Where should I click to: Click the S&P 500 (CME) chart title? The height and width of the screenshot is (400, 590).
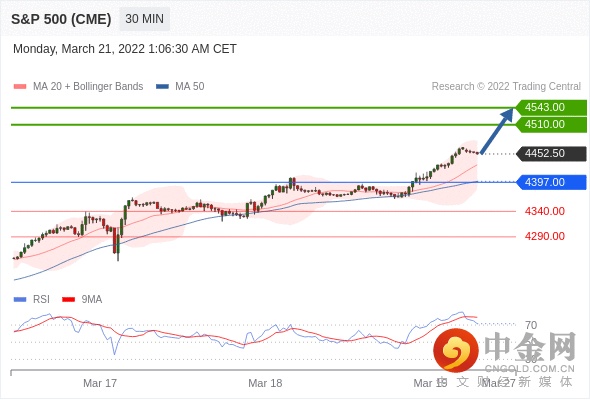tap(61, 19)
